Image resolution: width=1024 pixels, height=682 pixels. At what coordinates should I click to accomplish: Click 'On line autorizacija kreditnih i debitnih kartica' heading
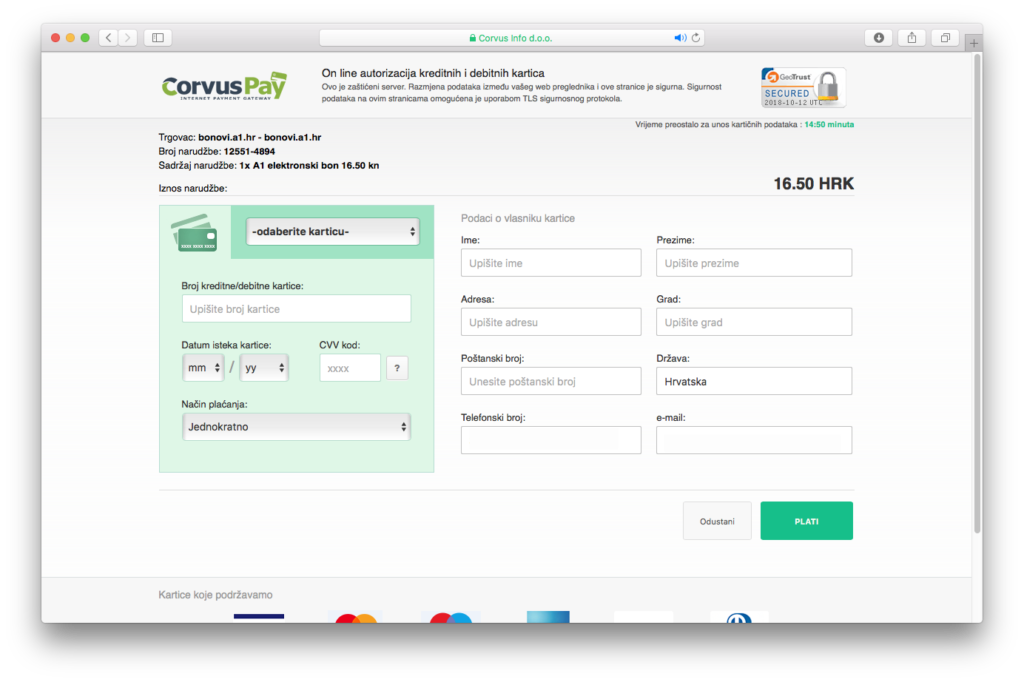click(x=432, y=73)
